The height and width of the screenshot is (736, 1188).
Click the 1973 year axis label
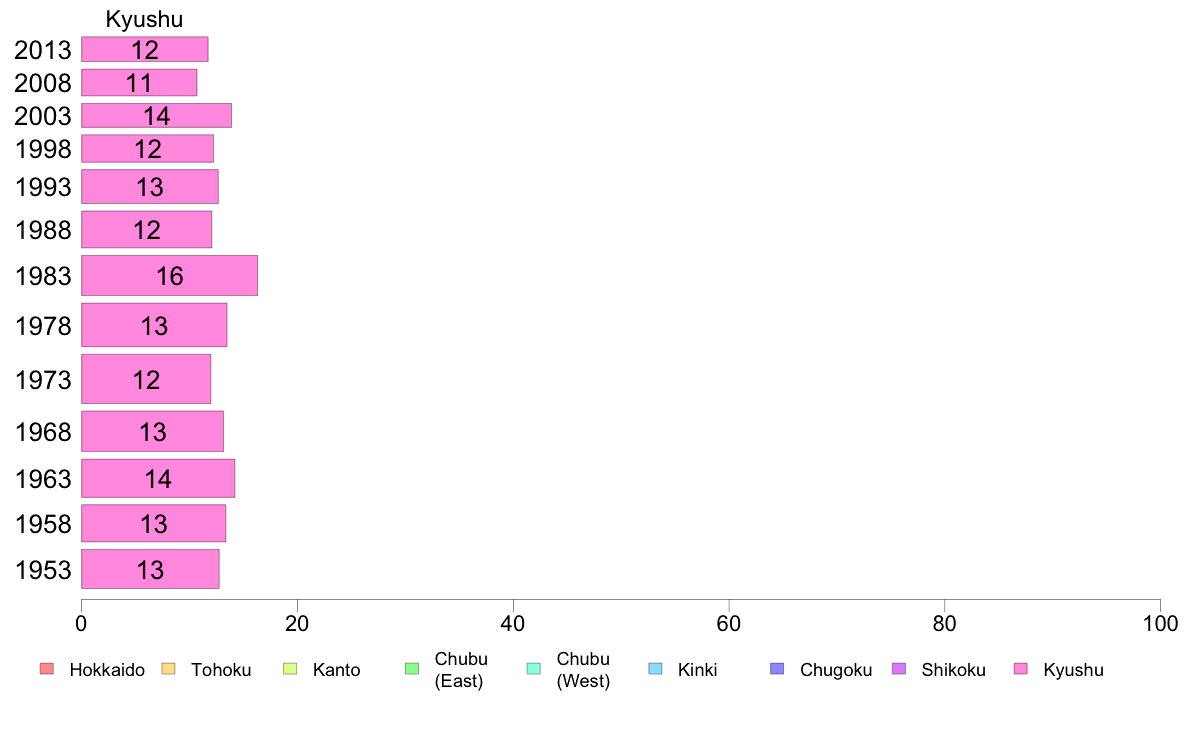tap(42, 380)
